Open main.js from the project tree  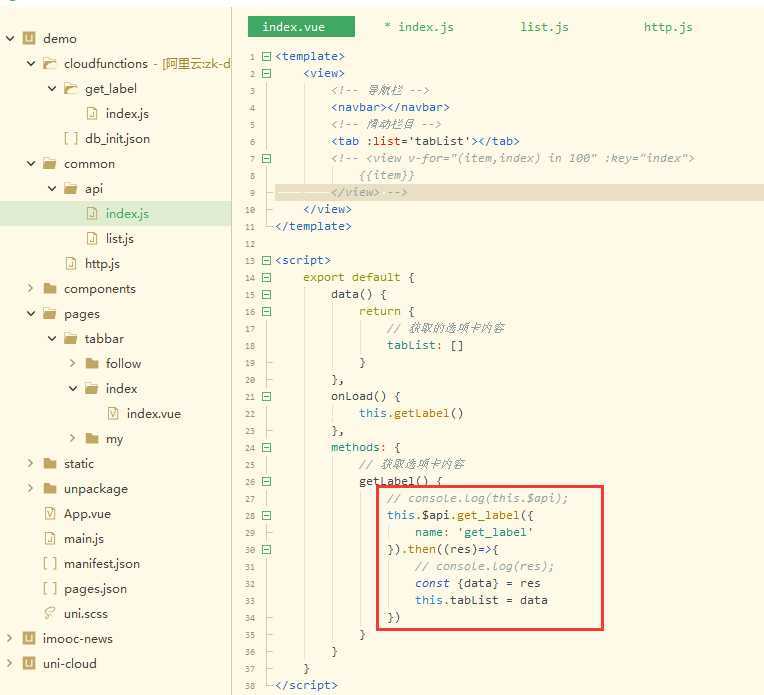[83, 538]
